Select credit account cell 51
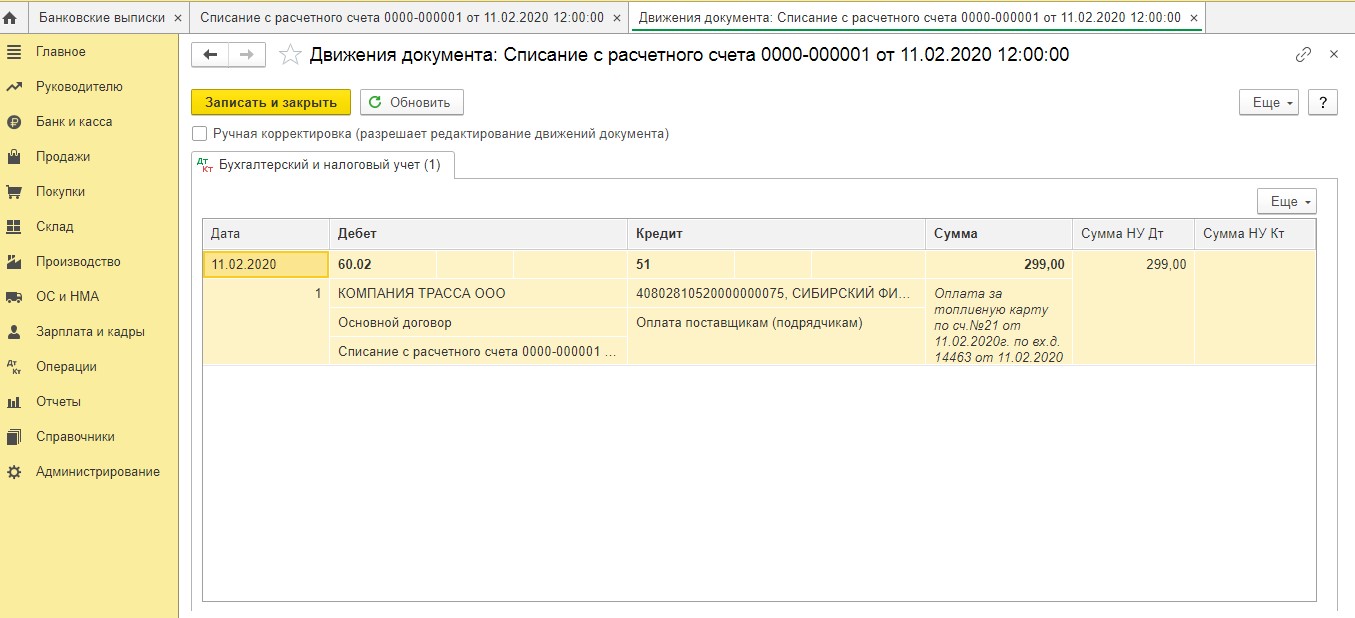Screen dimensions: 1355x618 coord(681,265)
